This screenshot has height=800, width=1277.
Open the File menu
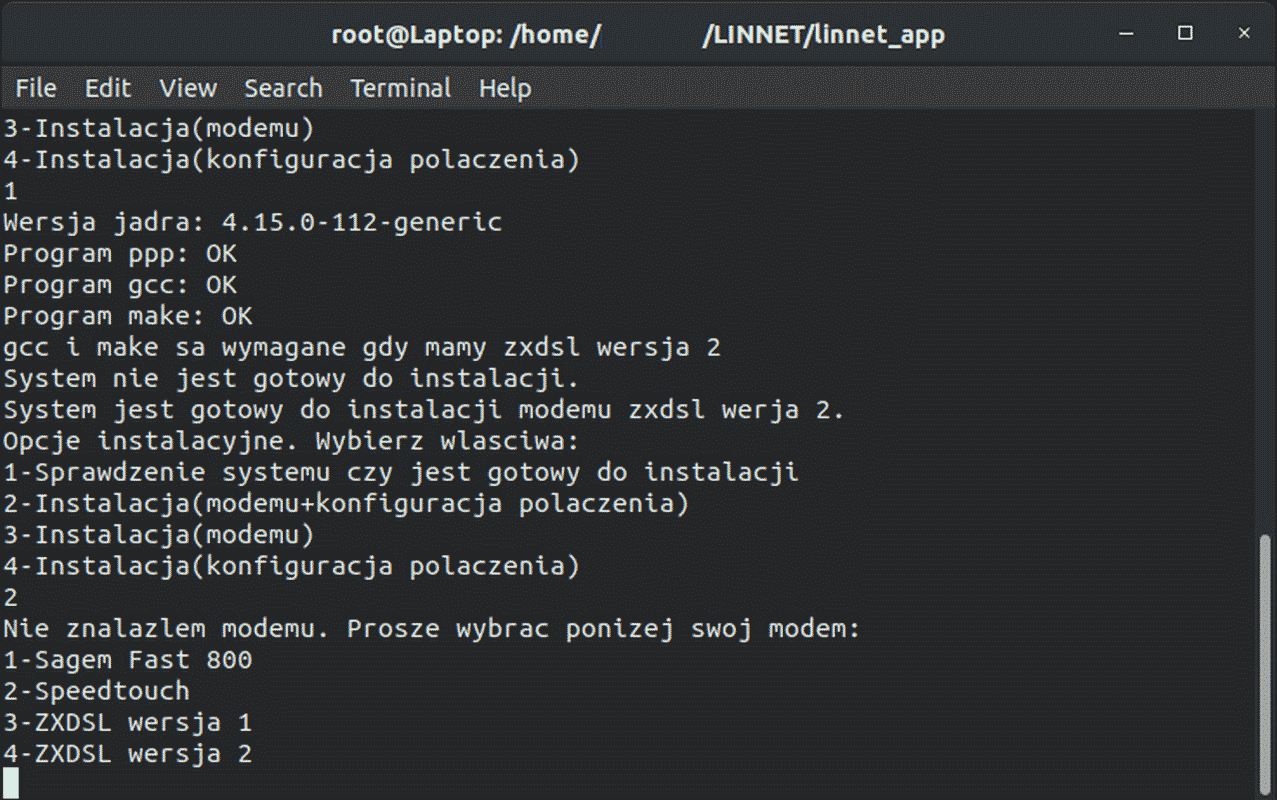(x=36, y=88)
